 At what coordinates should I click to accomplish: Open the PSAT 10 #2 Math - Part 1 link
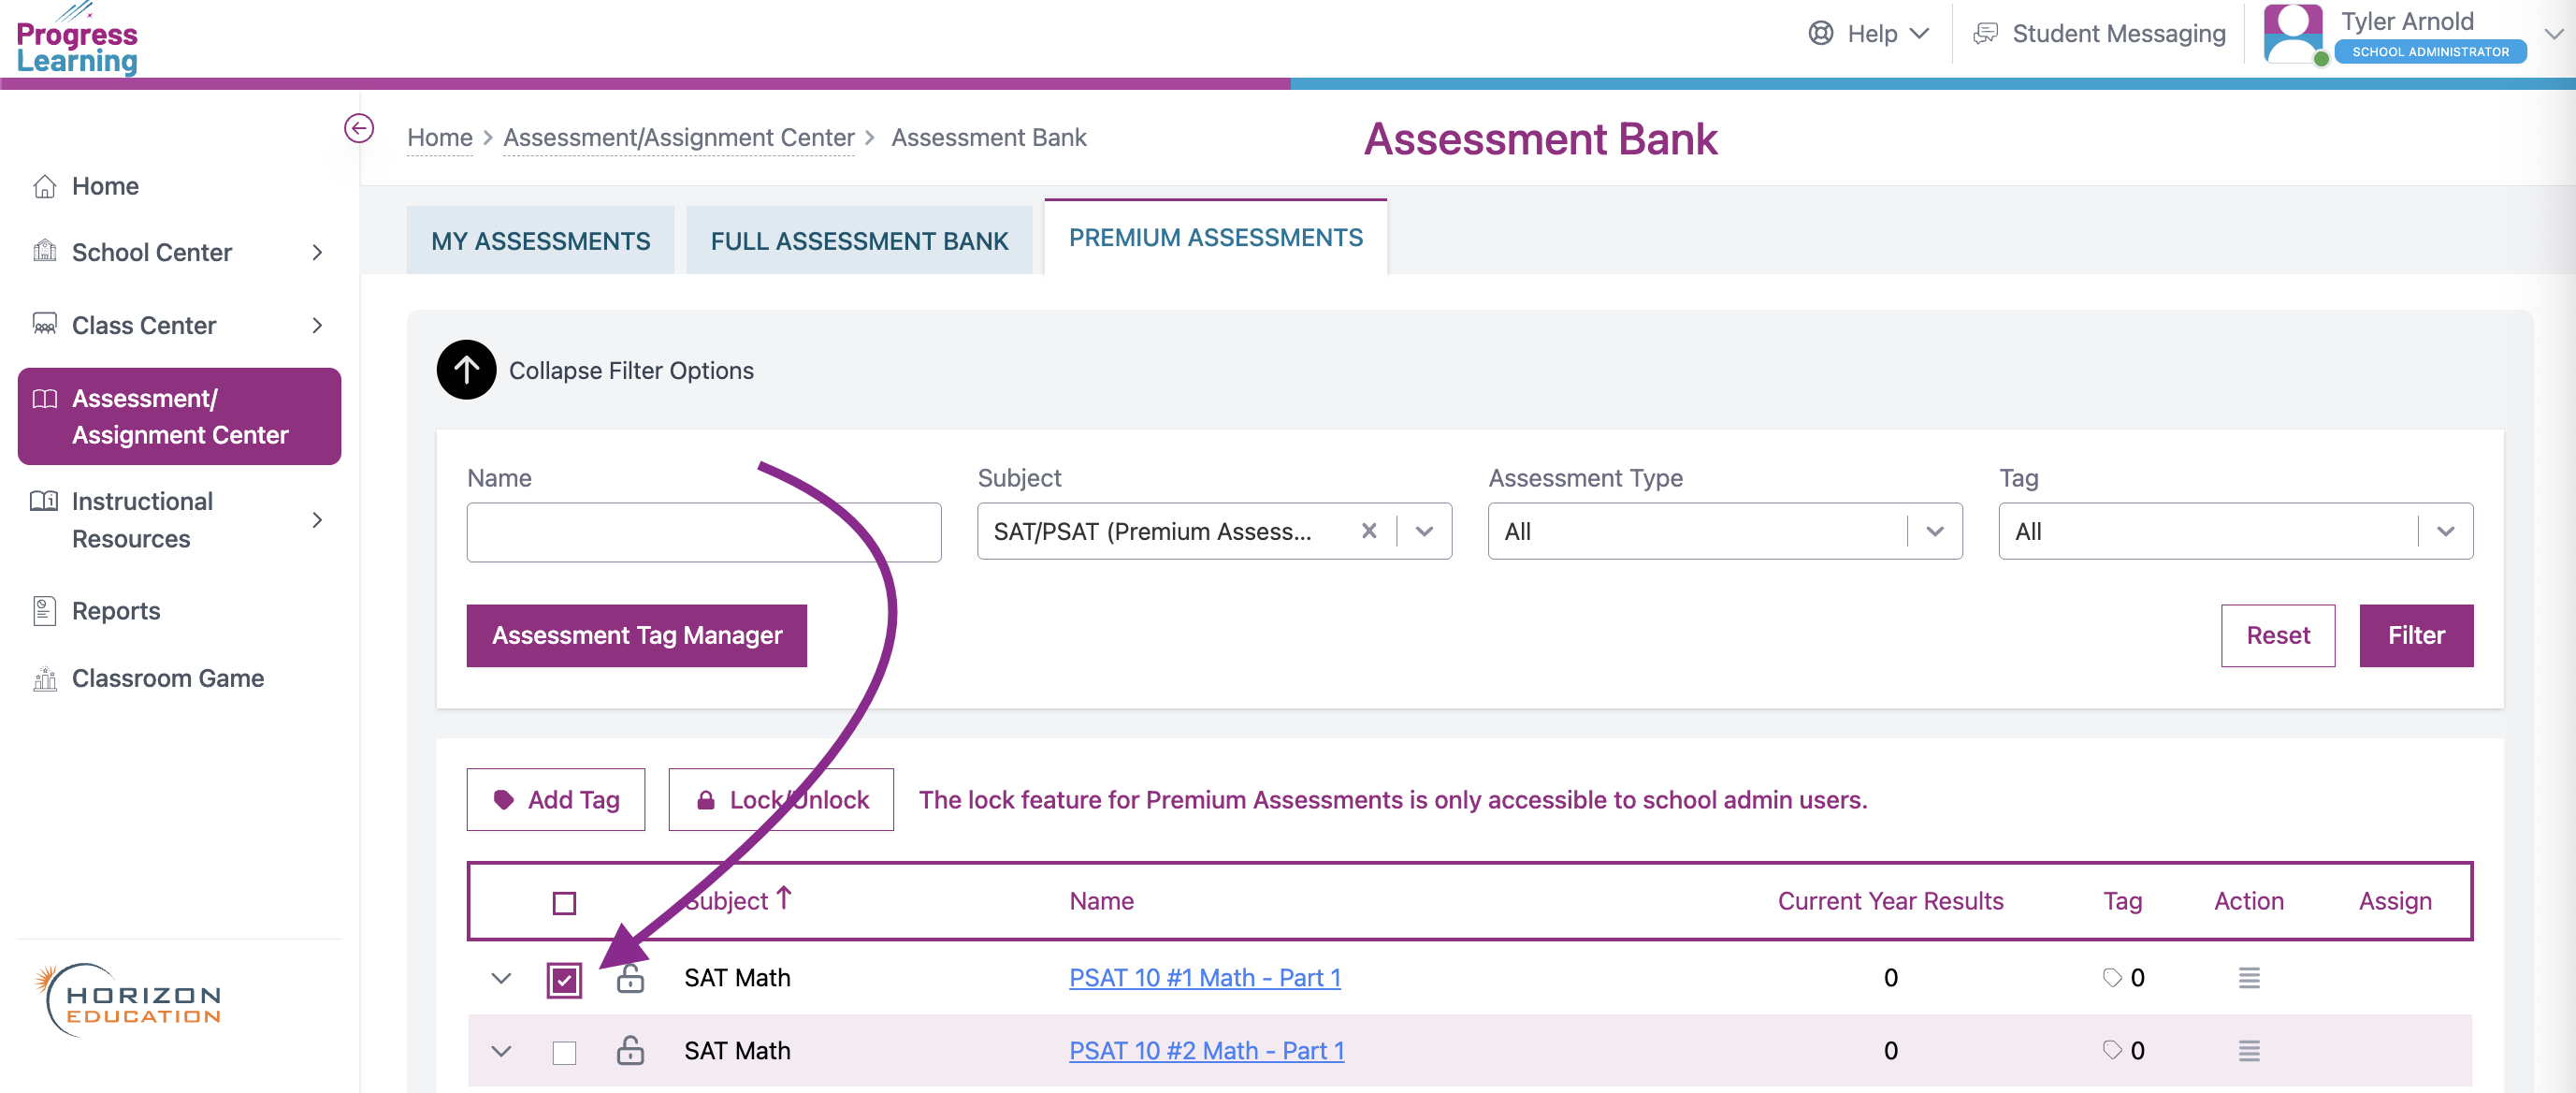pyautogui.click(x=1206, y=1050)
